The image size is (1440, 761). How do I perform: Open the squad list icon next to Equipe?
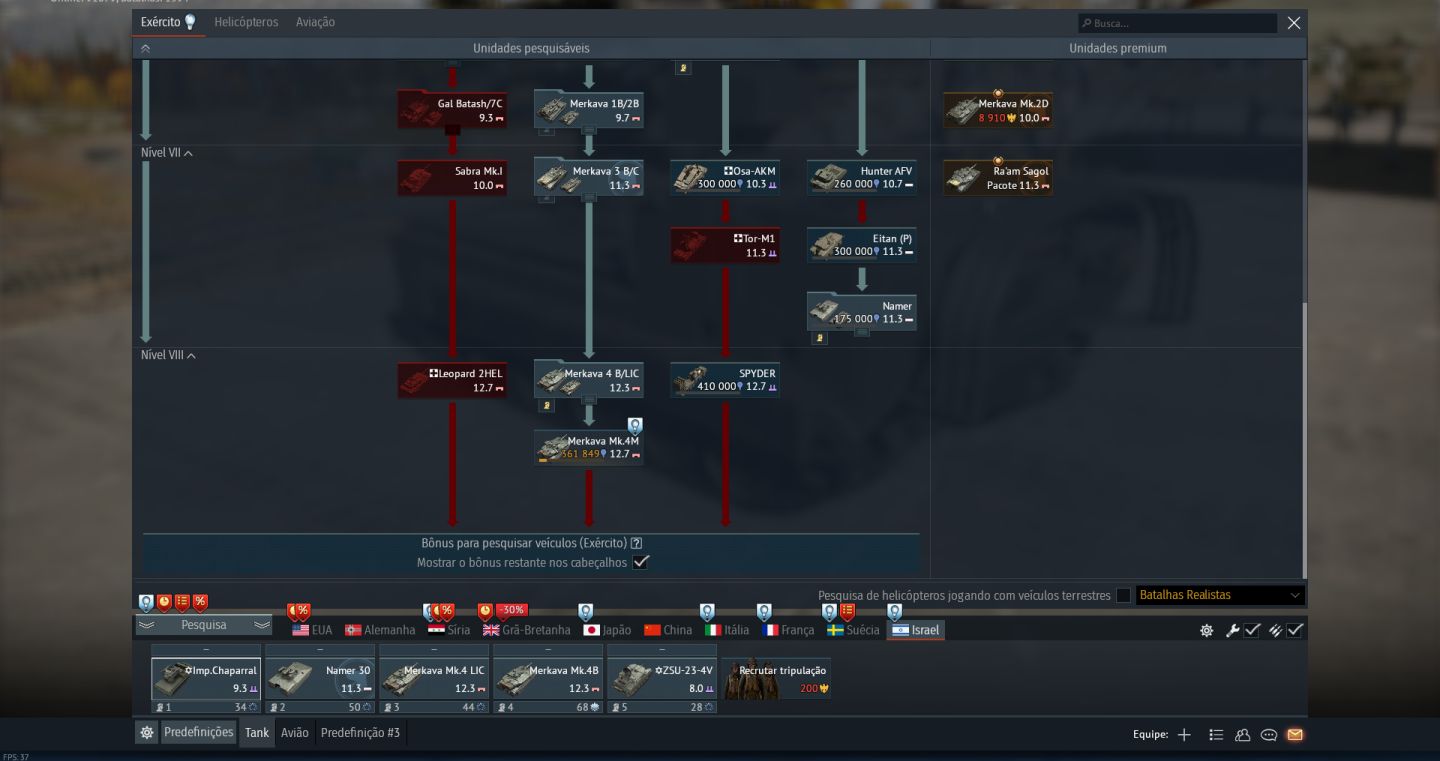pyautogui.click(x=1216, y=735)
